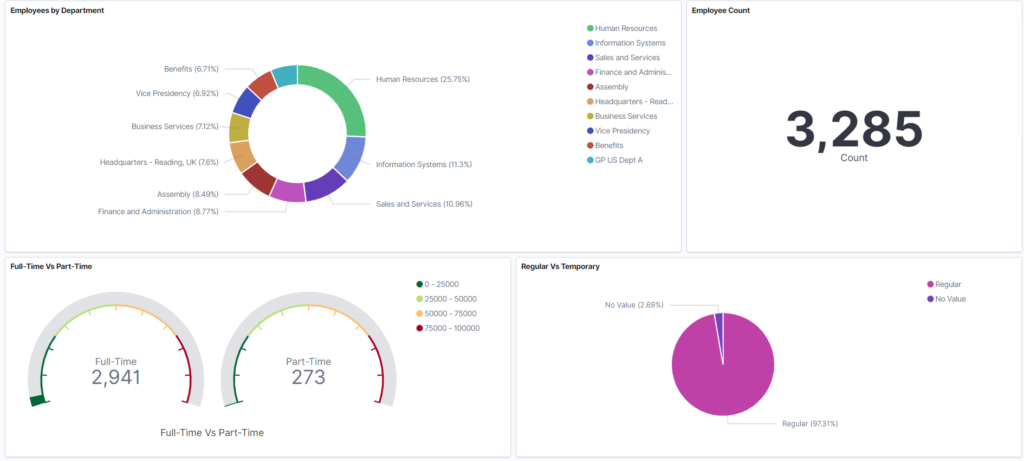Select Vice Presidency in the department legend
The image size is (1024, 461).
point(622,131)
